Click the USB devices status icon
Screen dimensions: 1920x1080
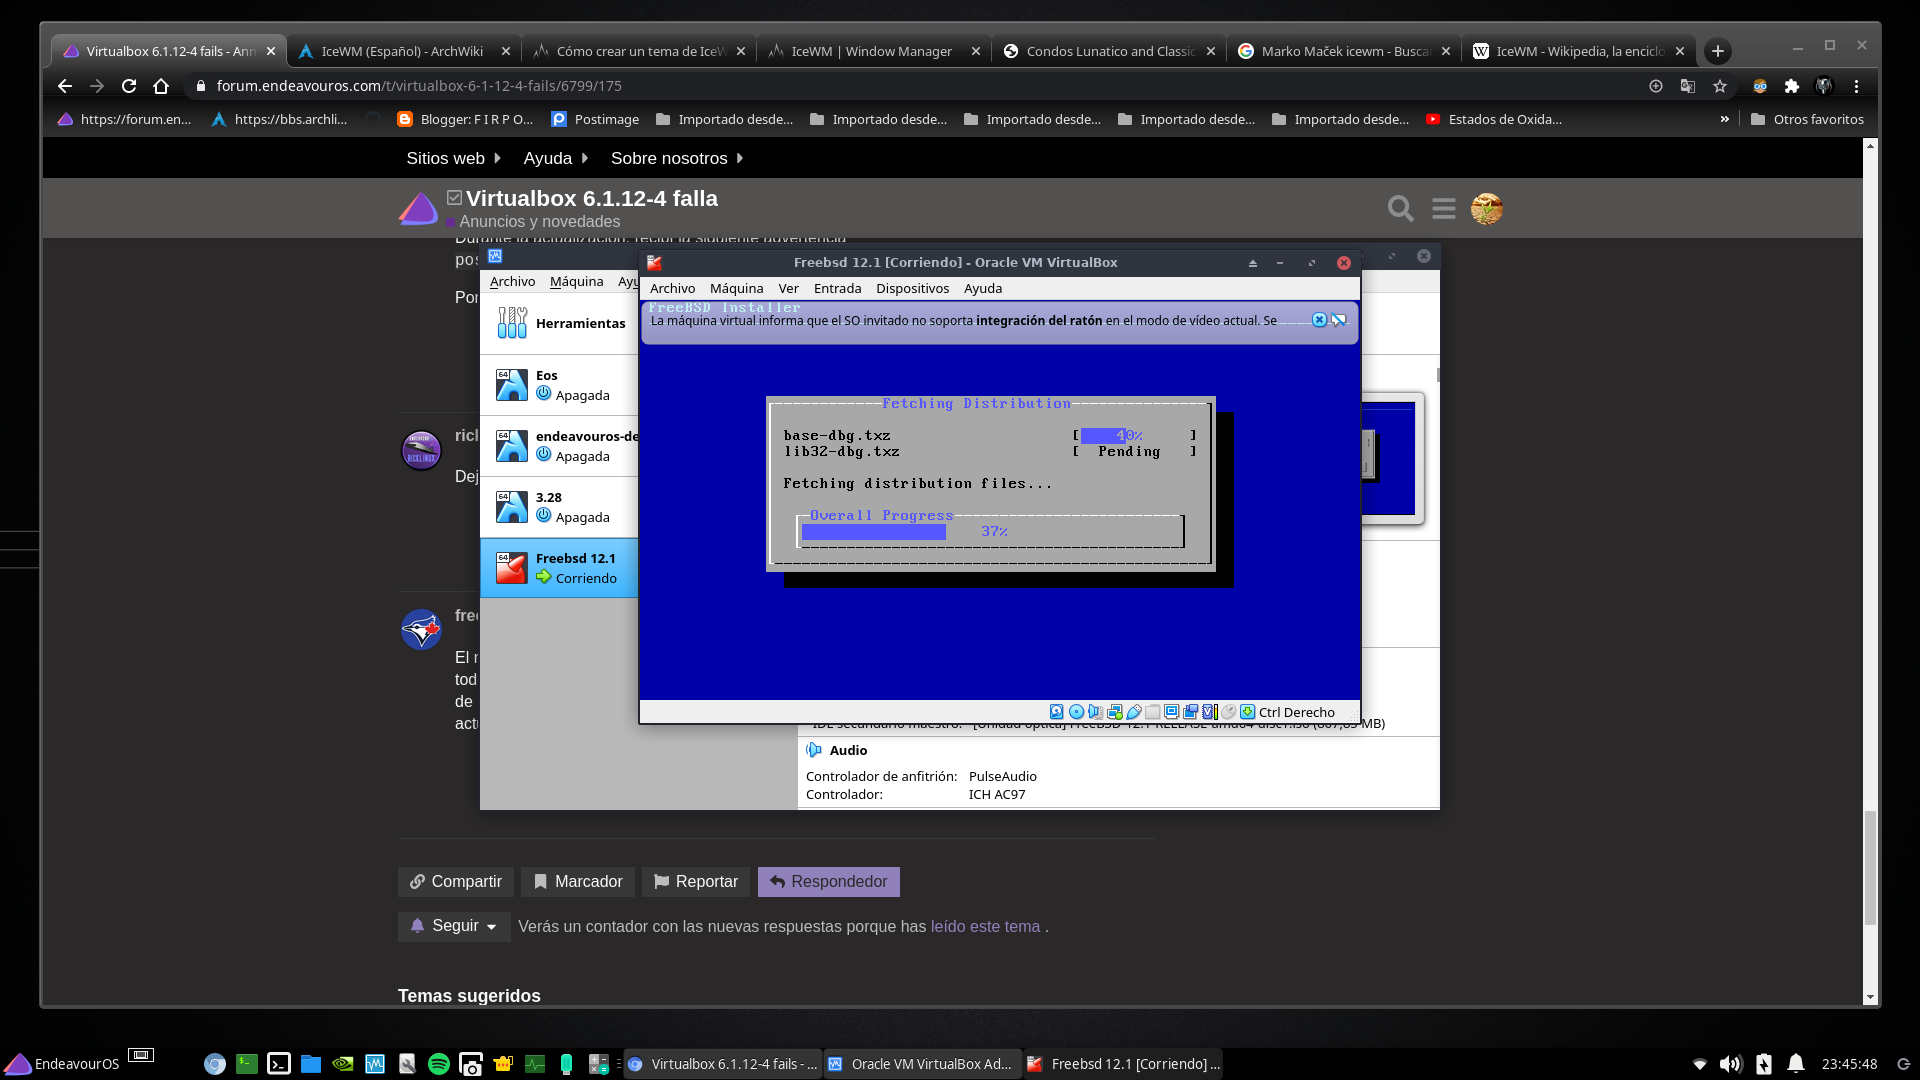point(1134,712)
